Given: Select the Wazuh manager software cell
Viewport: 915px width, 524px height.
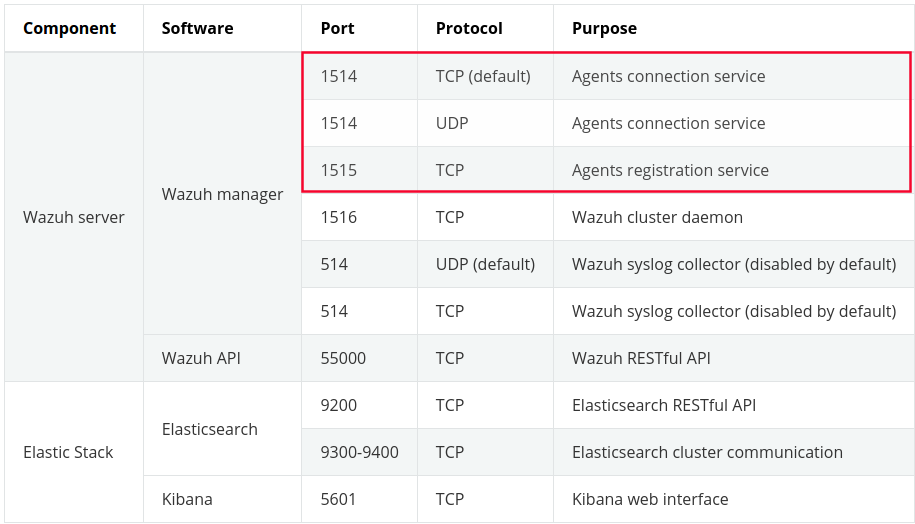Looking at the screenshot, I should (222, 194).
